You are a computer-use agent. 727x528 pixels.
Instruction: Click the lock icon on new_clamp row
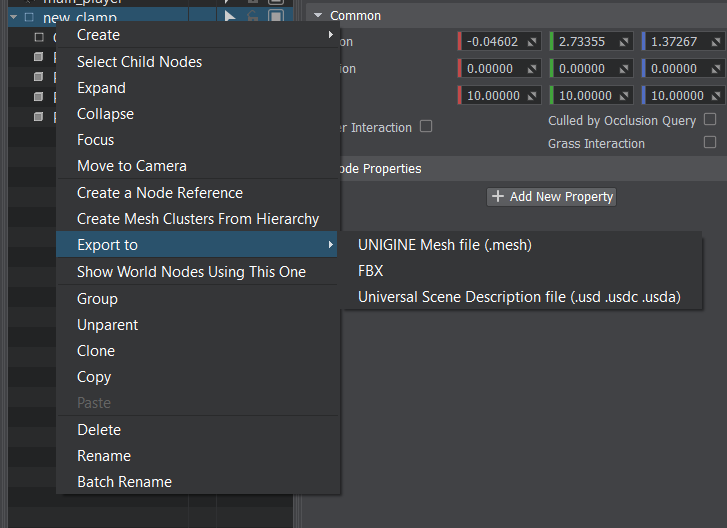(253, 17)
